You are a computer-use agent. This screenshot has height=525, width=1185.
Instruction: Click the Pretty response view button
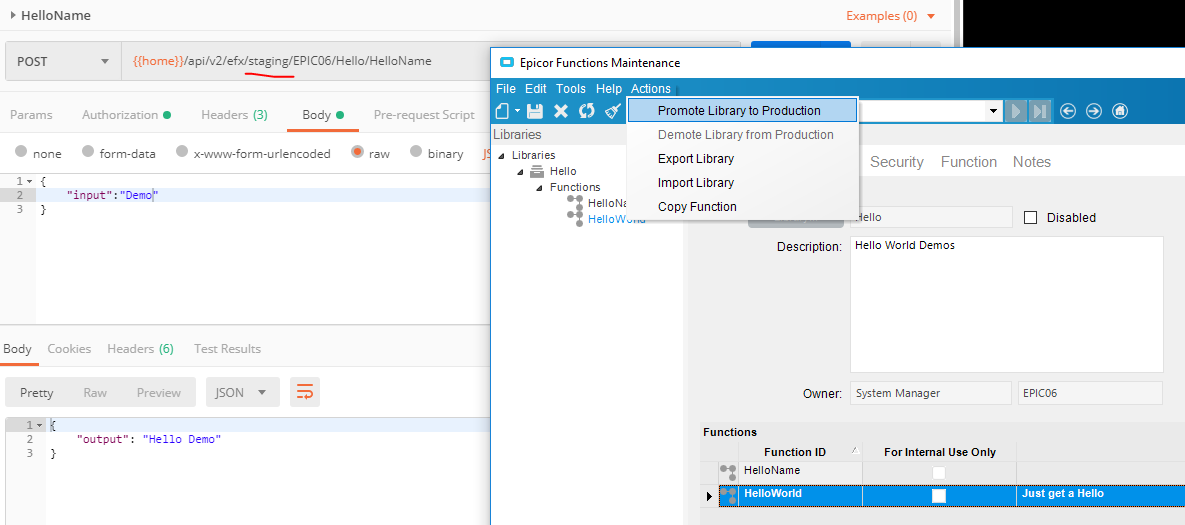[x=36, y=392]
